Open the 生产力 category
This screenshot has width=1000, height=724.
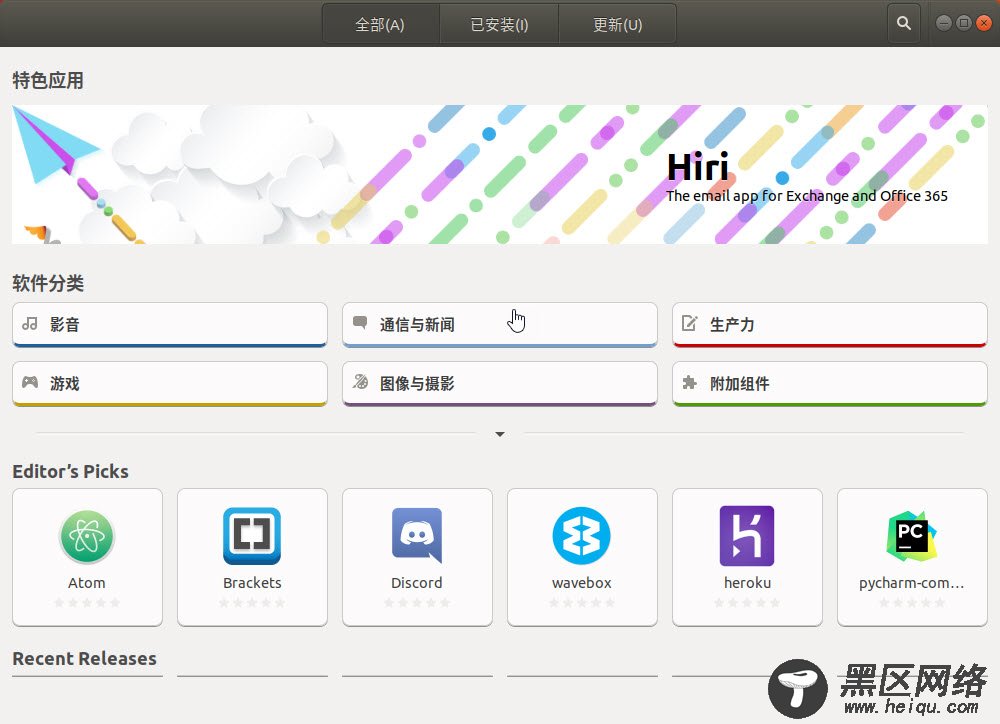tap(830, 325)
